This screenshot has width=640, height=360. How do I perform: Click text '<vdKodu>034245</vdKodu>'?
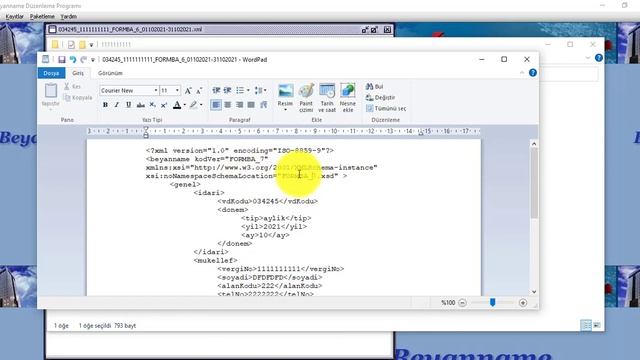268,201
